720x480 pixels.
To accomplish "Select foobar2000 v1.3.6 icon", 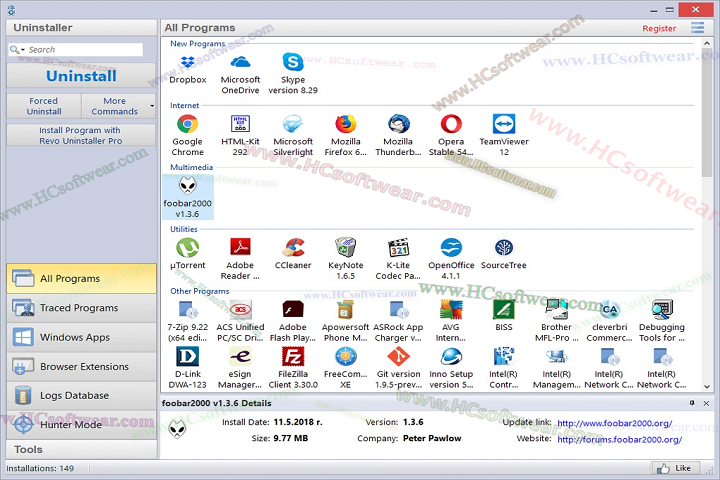I will point(187,186).
